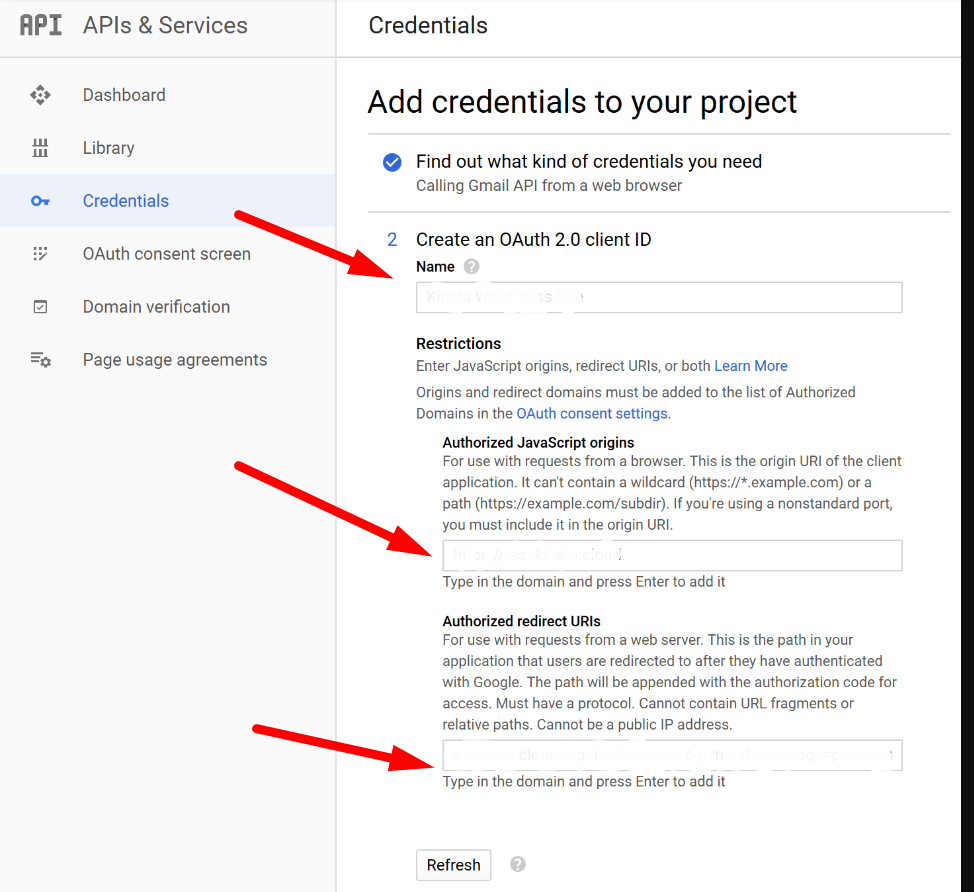974x892 pixels.
Task: Click the Page usage agreements icon
Action: 40,360
